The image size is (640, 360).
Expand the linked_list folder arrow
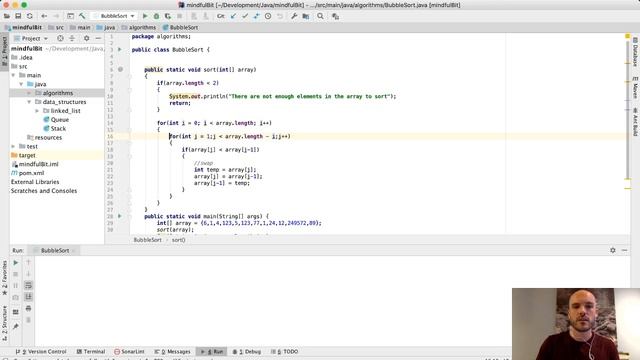tap(37, 111)
